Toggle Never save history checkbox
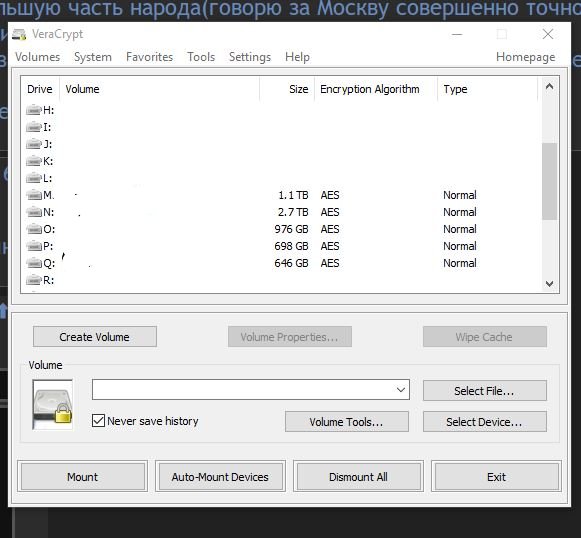The height and width of the screenshot is (538, 581). click(98, 421)
